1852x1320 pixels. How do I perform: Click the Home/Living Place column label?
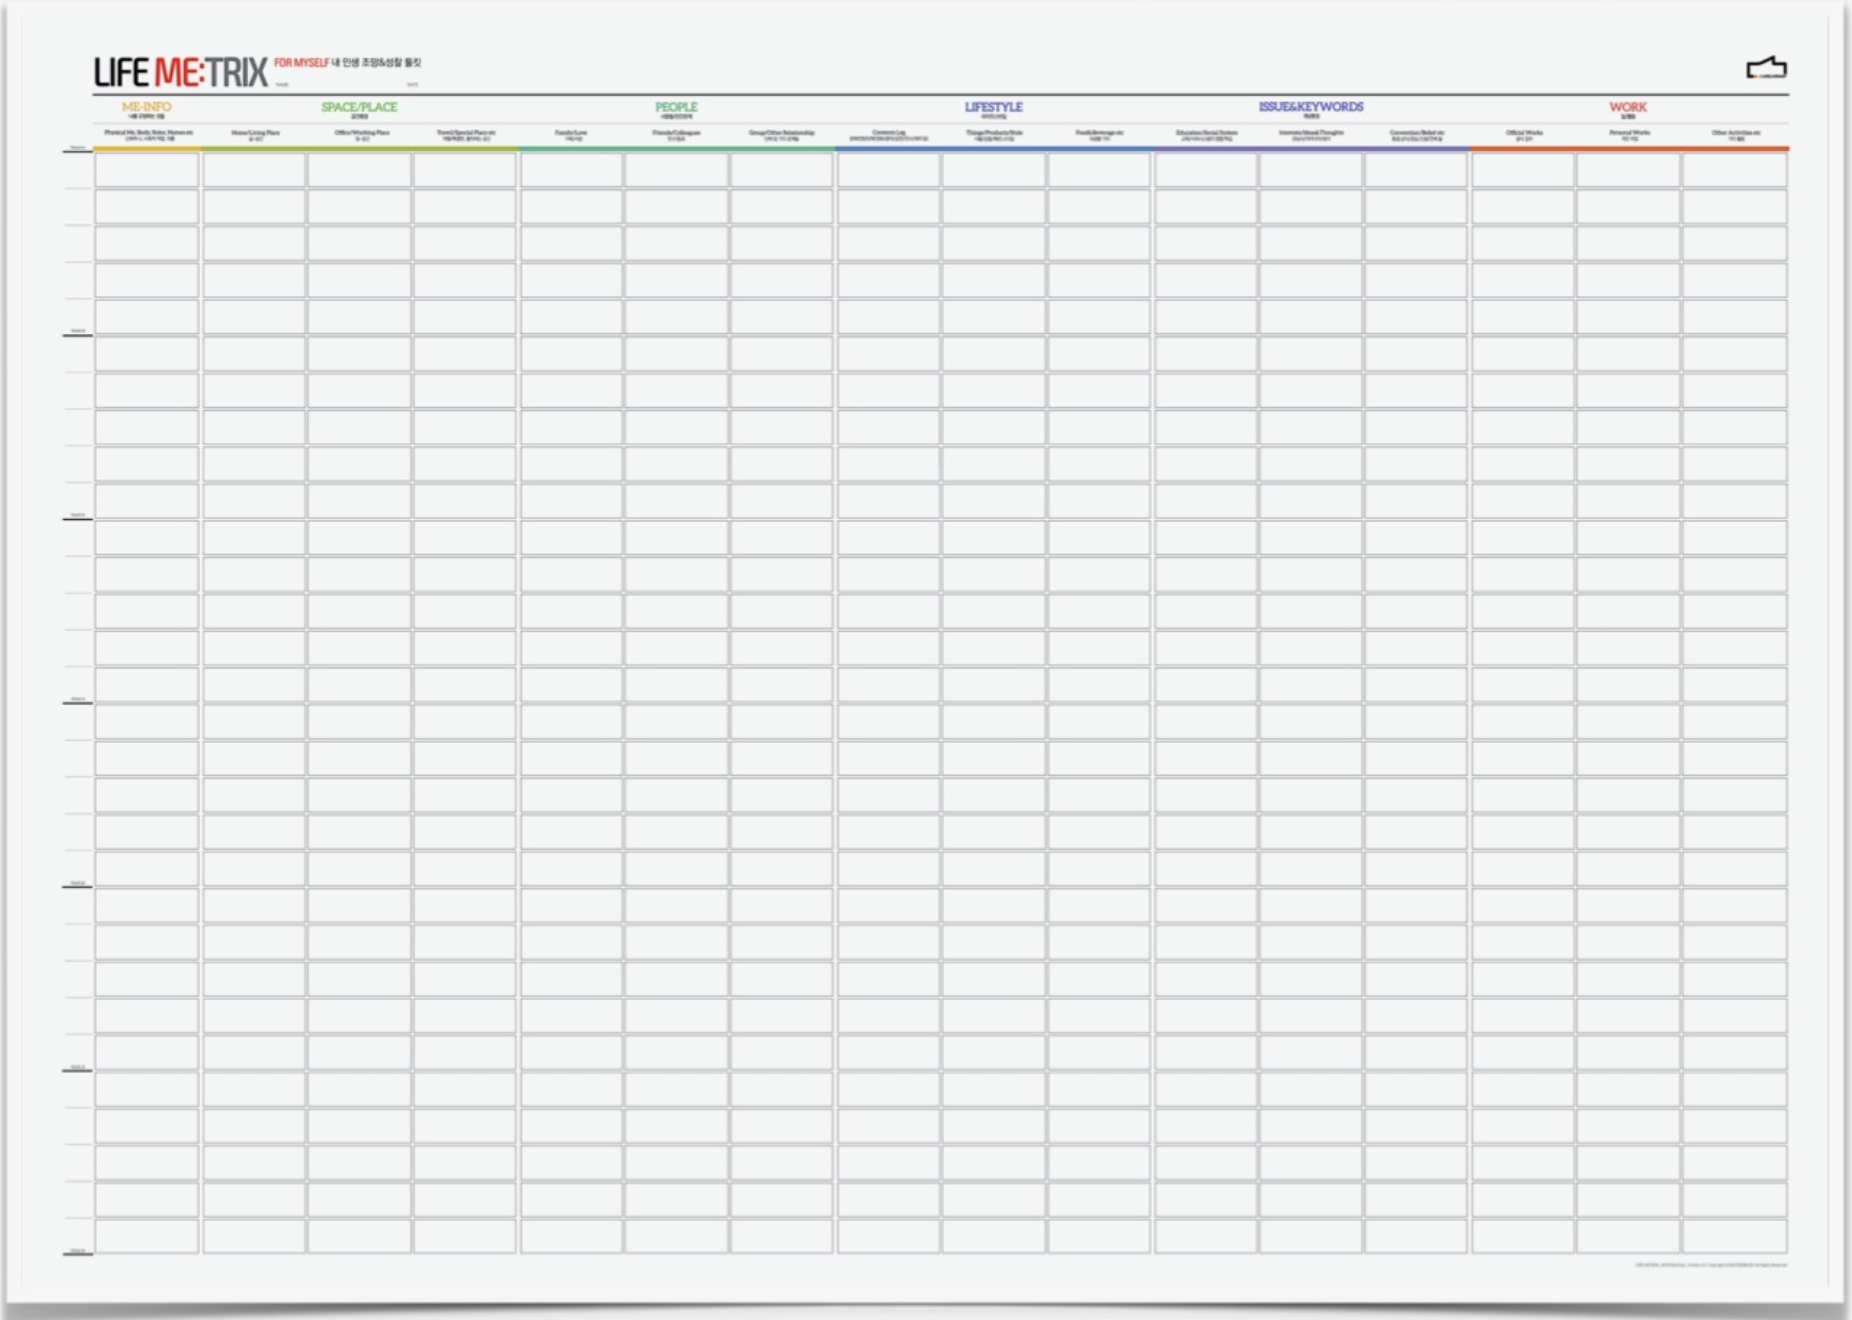click(x=255, y=133)
